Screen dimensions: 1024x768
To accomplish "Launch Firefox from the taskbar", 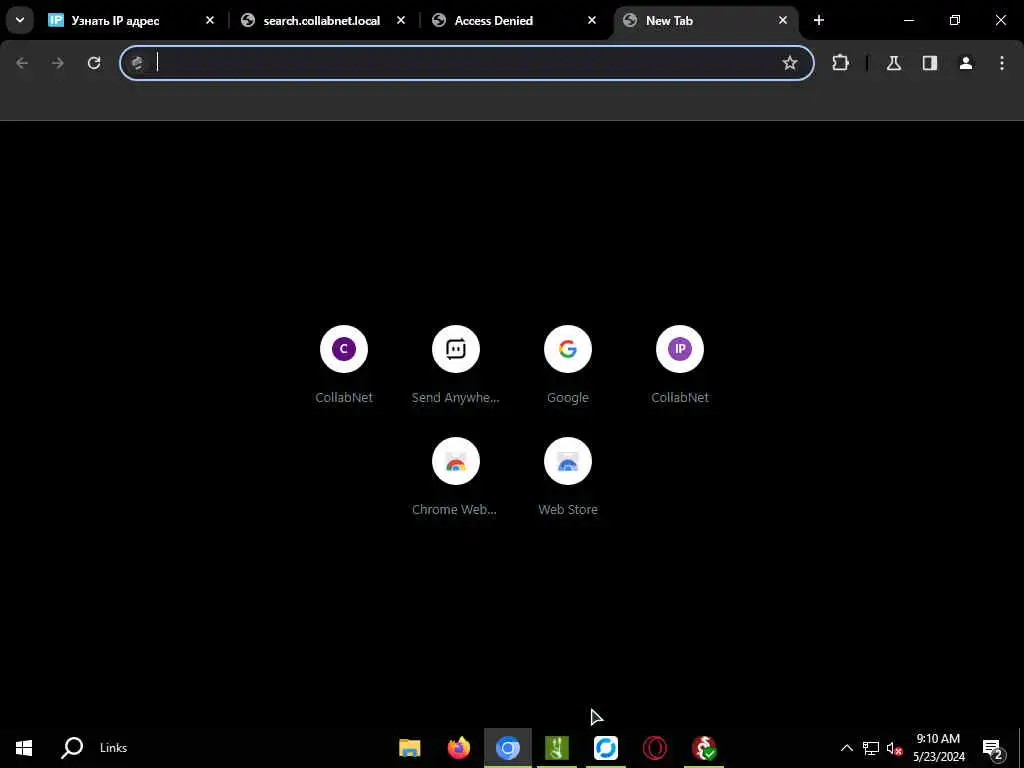I will [x=459, y=748].
